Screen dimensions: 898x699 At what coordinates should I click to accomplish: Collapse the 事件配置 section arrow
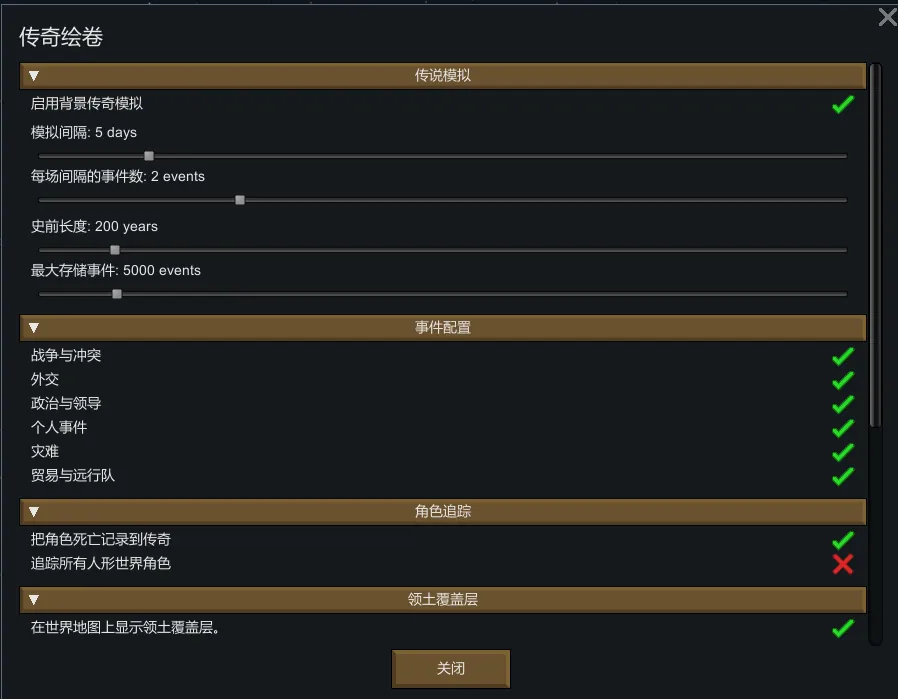[34, 328]
